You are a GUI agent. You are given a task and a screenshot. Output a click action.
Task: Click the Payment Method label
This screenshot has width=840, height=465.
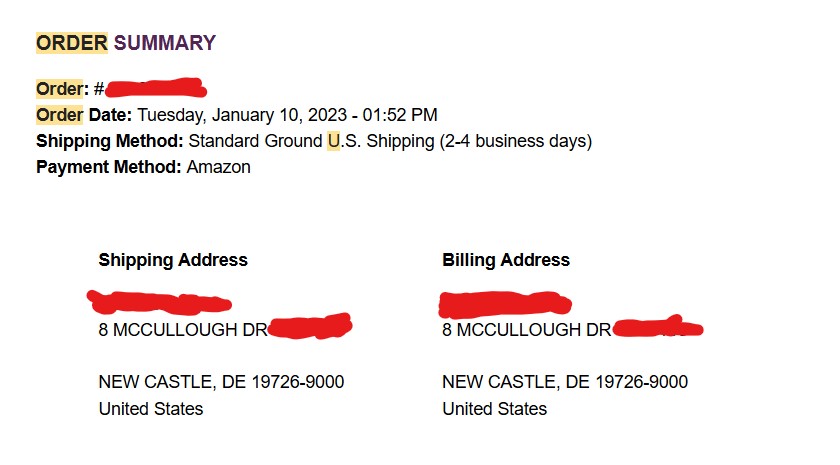pos(109,167)
